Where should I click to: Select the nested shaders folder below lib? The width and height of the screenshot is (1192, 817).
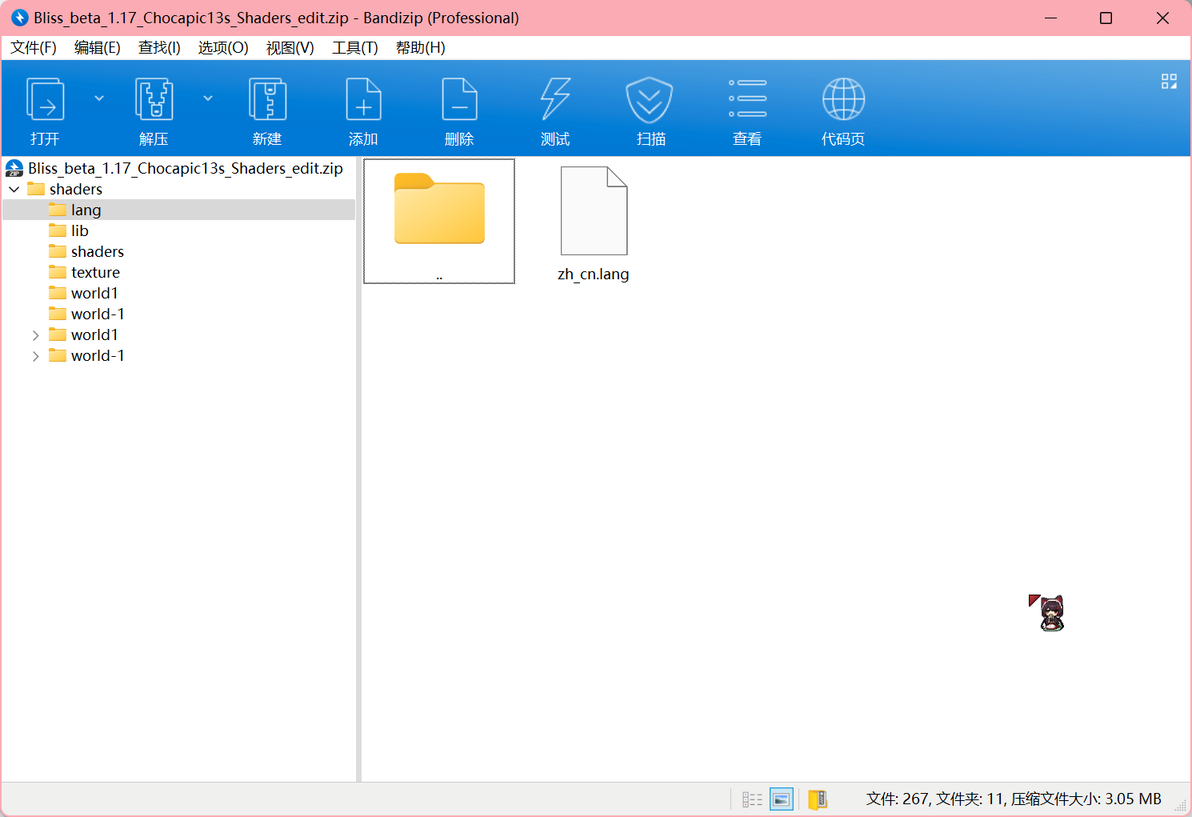pos(97,252)
